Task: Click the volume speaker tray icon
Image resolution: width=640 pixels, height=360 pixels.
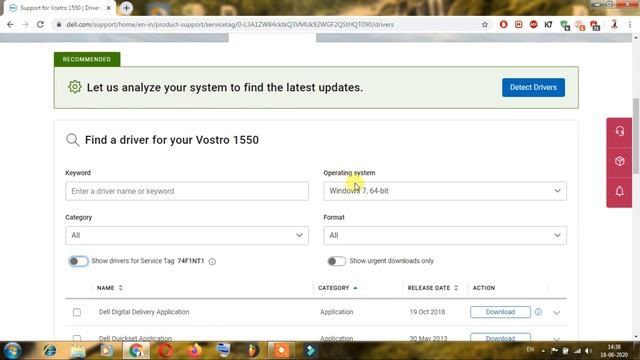Action: click(x=588, y=351)
